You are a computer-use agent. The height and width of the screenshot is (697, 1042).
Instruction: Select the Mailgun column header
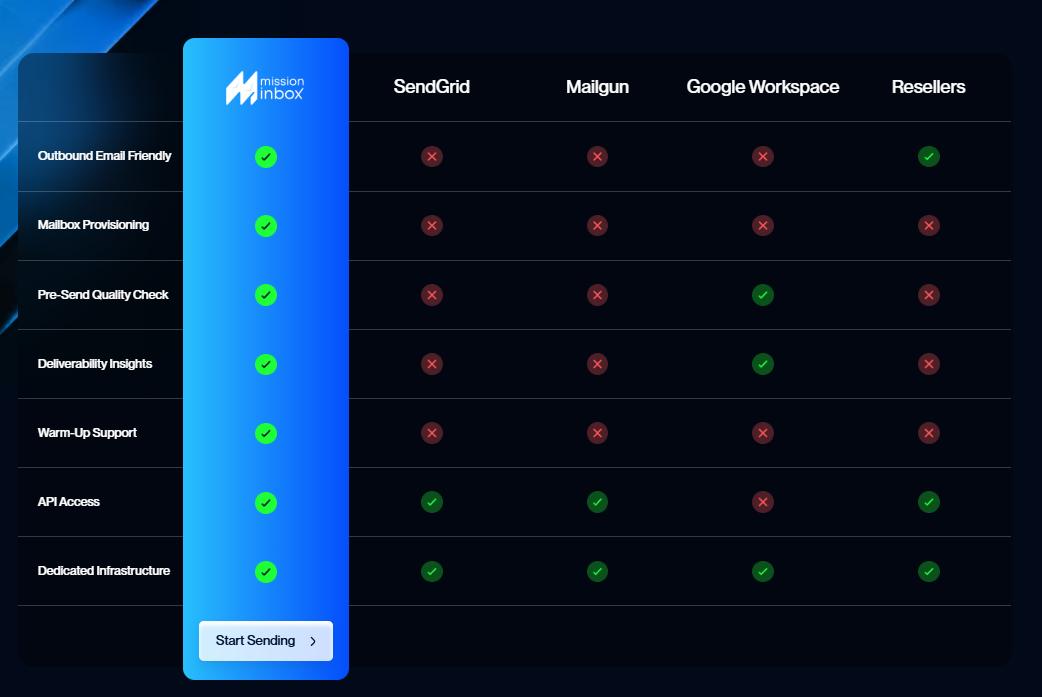pos(597,87)
